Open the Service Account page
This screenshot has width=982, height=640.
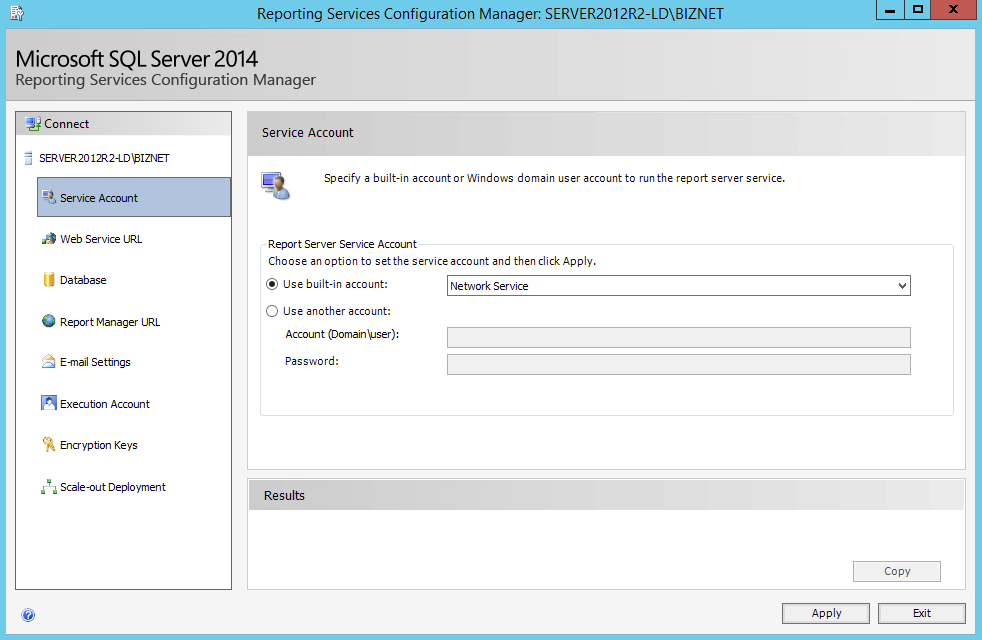point(134,197)
